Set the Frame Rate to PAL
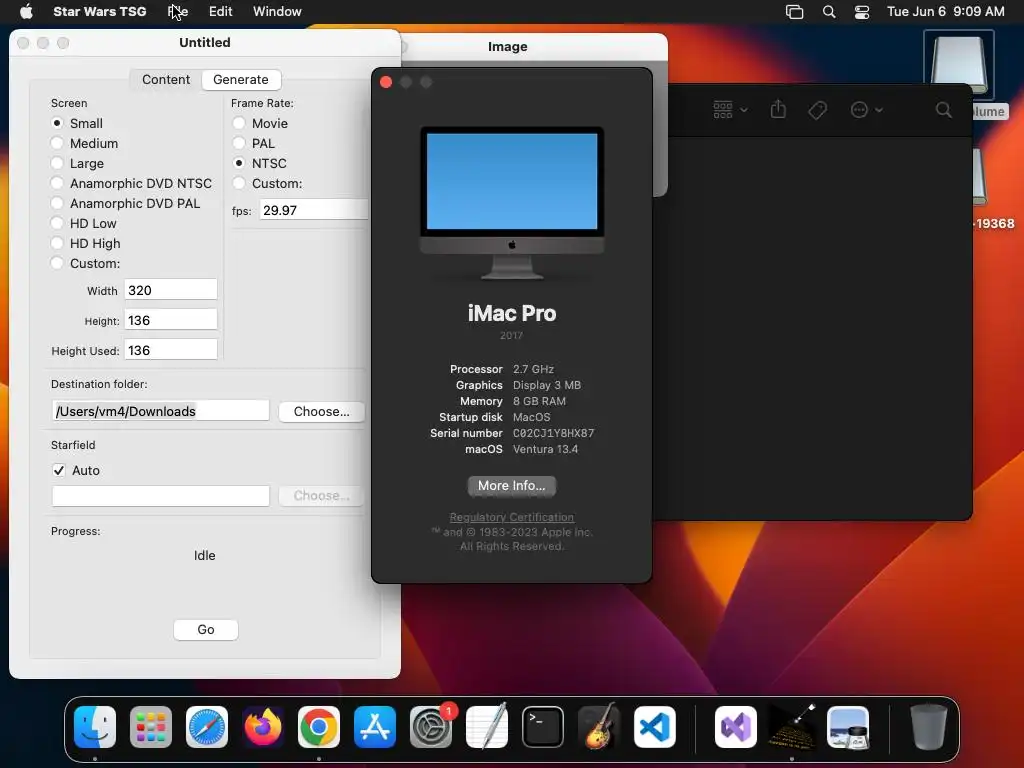Screen dimensions: 1024x768 tap(239, 143)
